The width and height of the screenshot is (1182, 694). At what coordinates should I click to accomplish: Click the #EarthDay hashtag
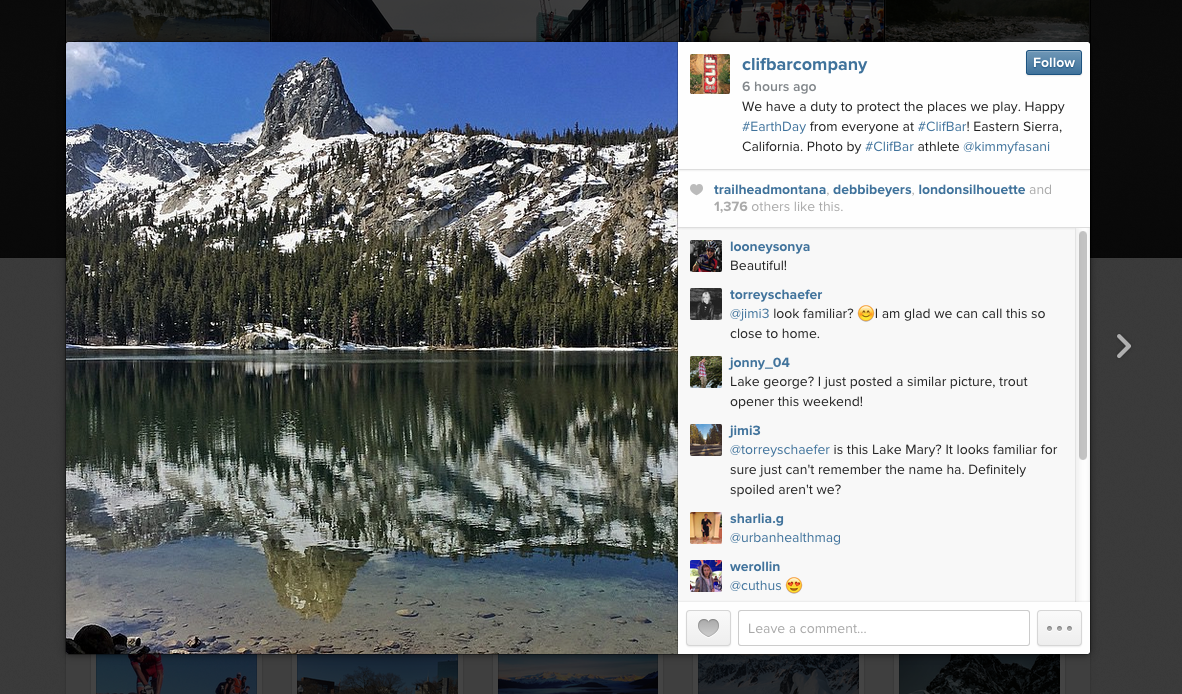point(773,127)
